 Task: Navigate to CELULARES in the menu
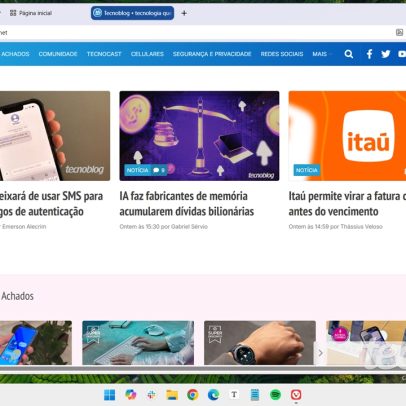point(147,54)
